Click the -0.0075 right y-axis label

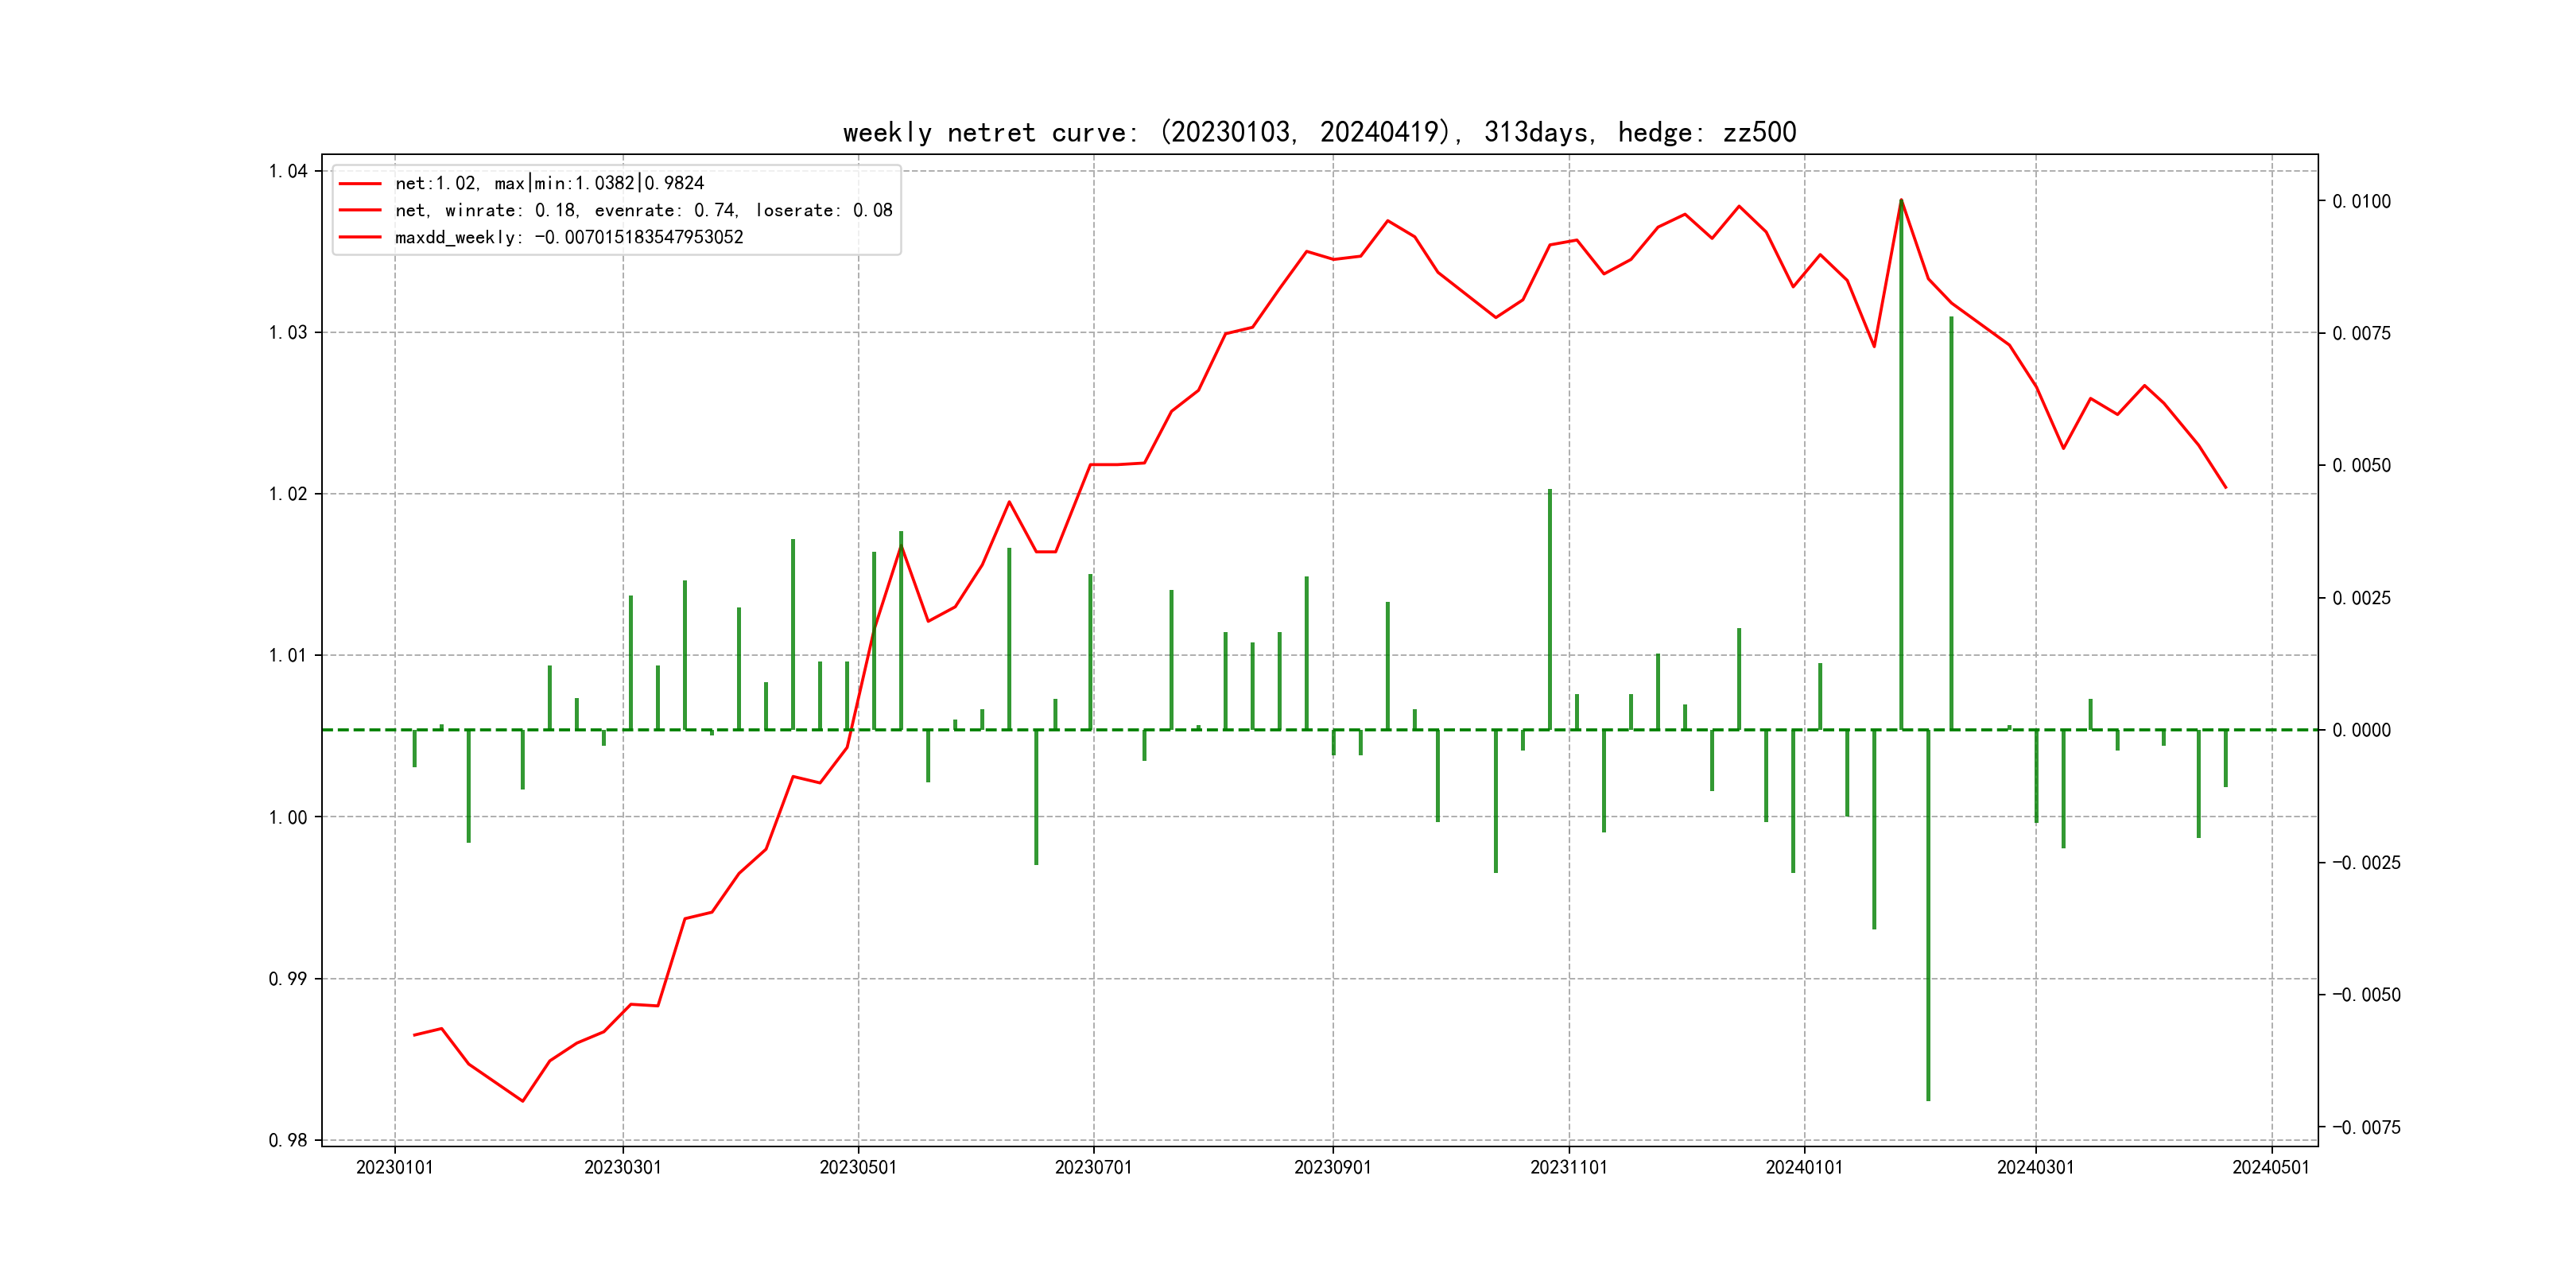coord(2366,1127)
